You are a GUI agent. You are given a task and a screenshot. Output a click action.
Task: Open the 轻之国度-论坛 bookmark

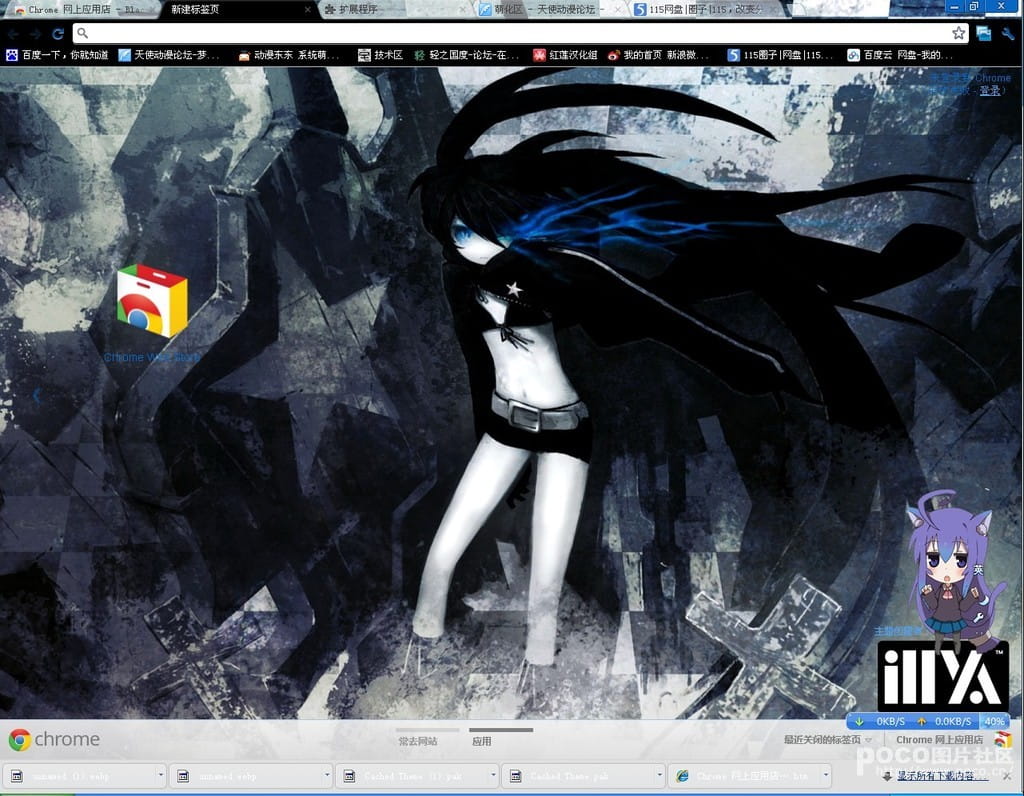click(466, 56)
